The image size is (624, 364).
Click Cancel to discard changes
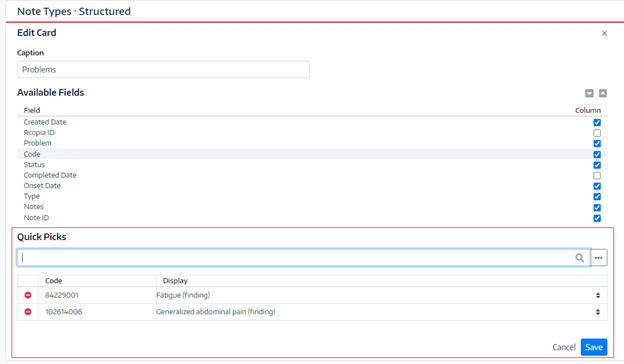tap(564, 347)
